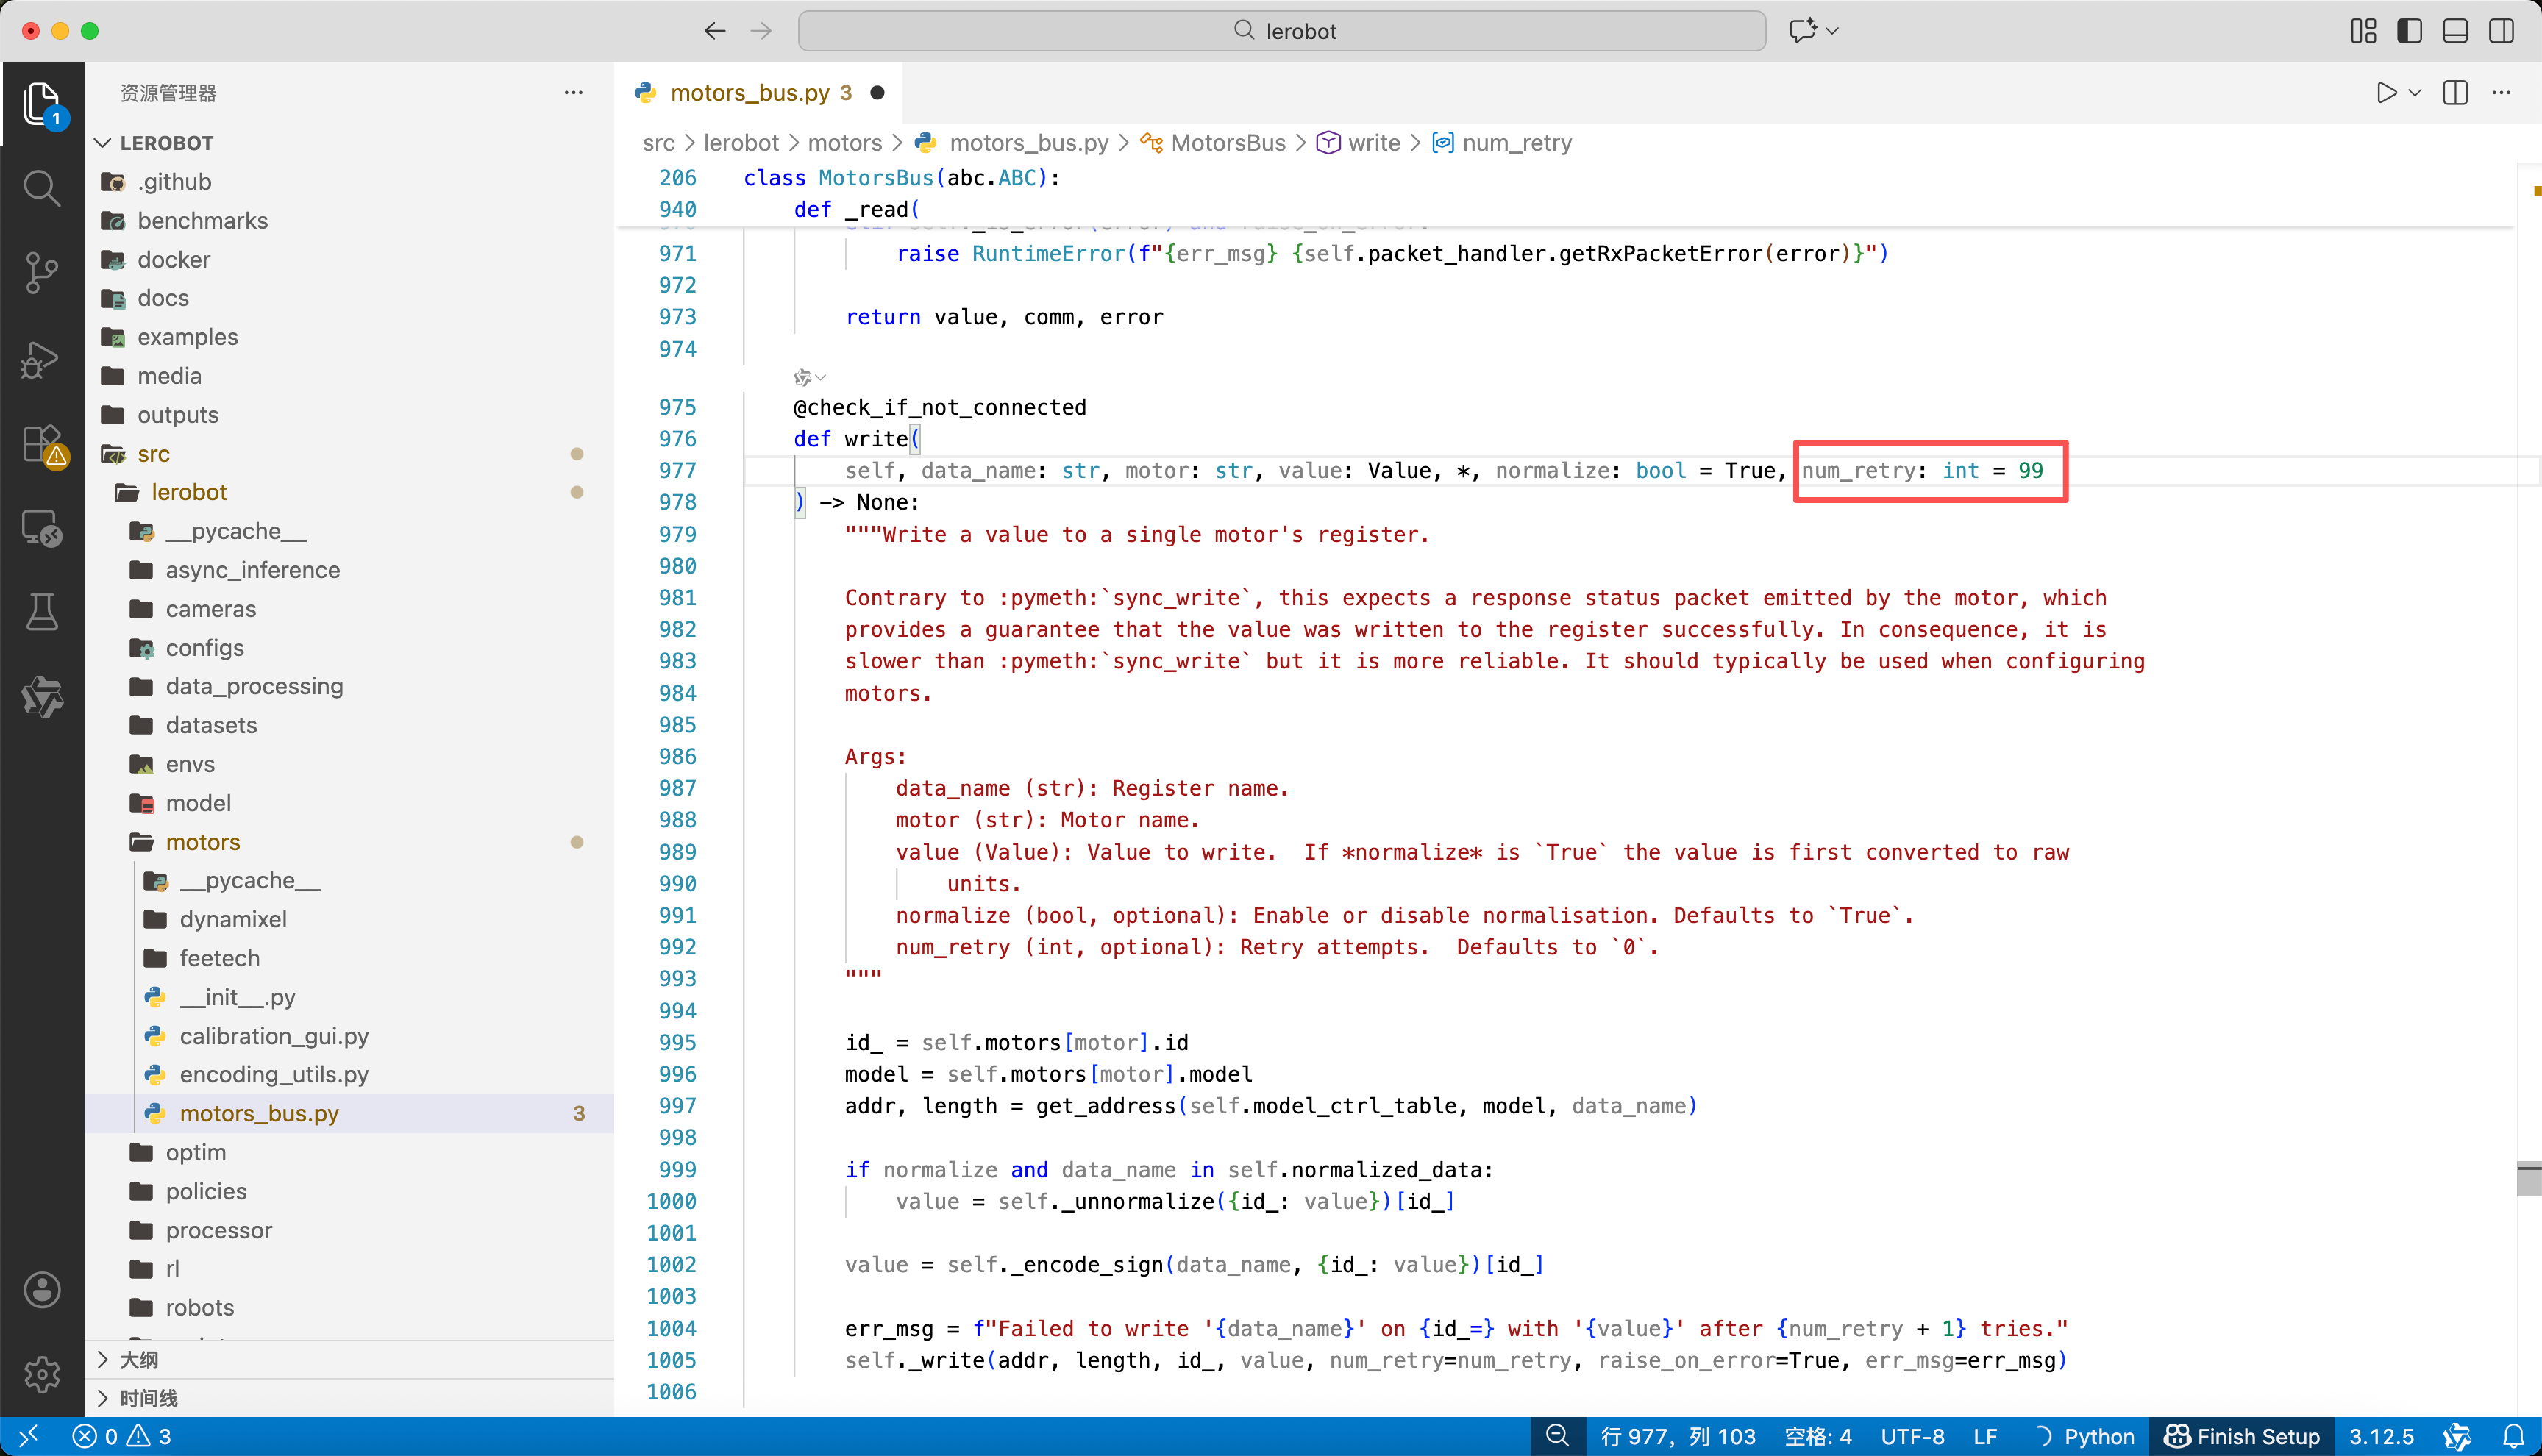
Task: Select Python interpreter 3.12.5
Action: [2381, 1437]
